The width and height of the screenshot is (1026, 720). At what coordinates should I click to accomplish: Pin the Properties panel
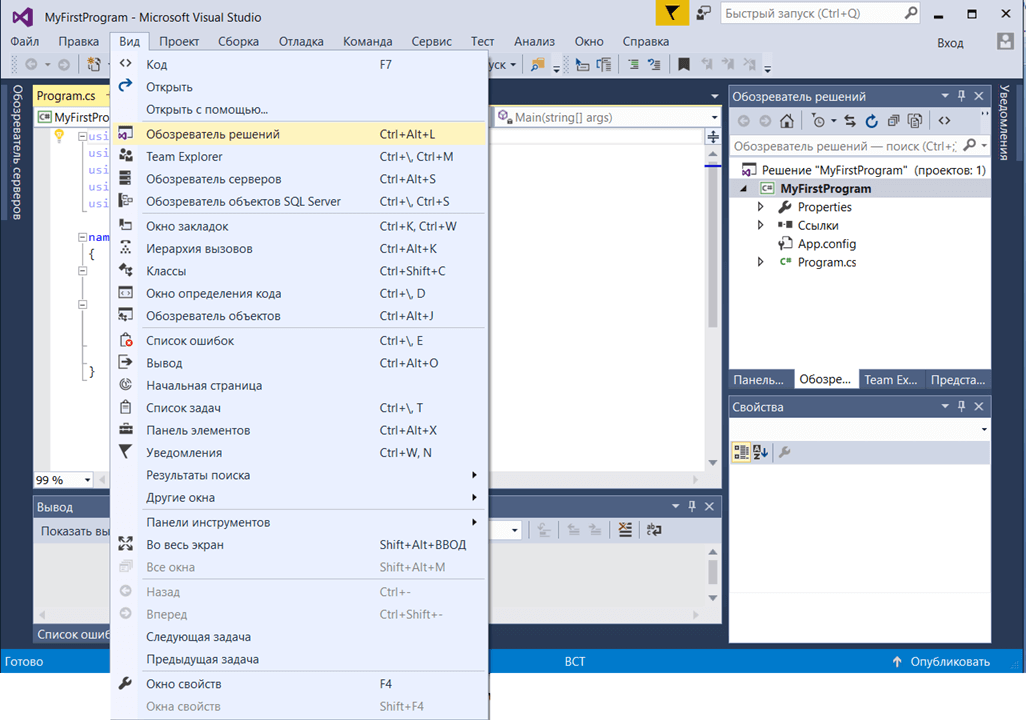[961, 406]
